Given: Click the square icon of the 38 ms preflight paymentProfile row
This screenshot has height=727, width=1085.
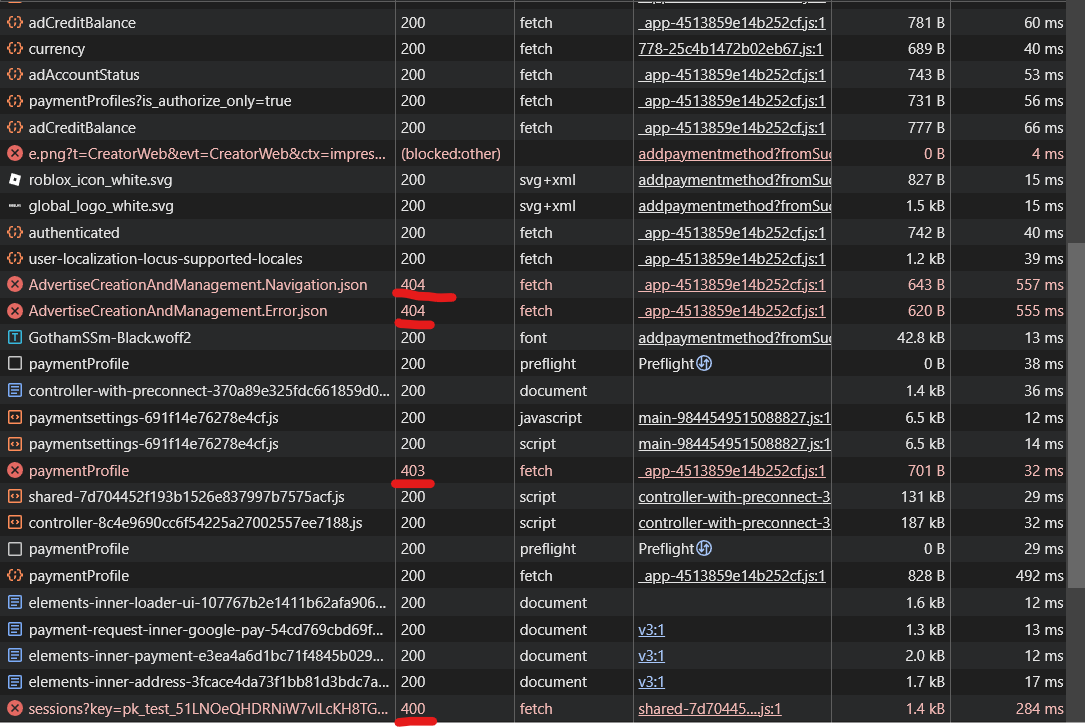Looking at the screenshot, I should click(x=15, y=364).
